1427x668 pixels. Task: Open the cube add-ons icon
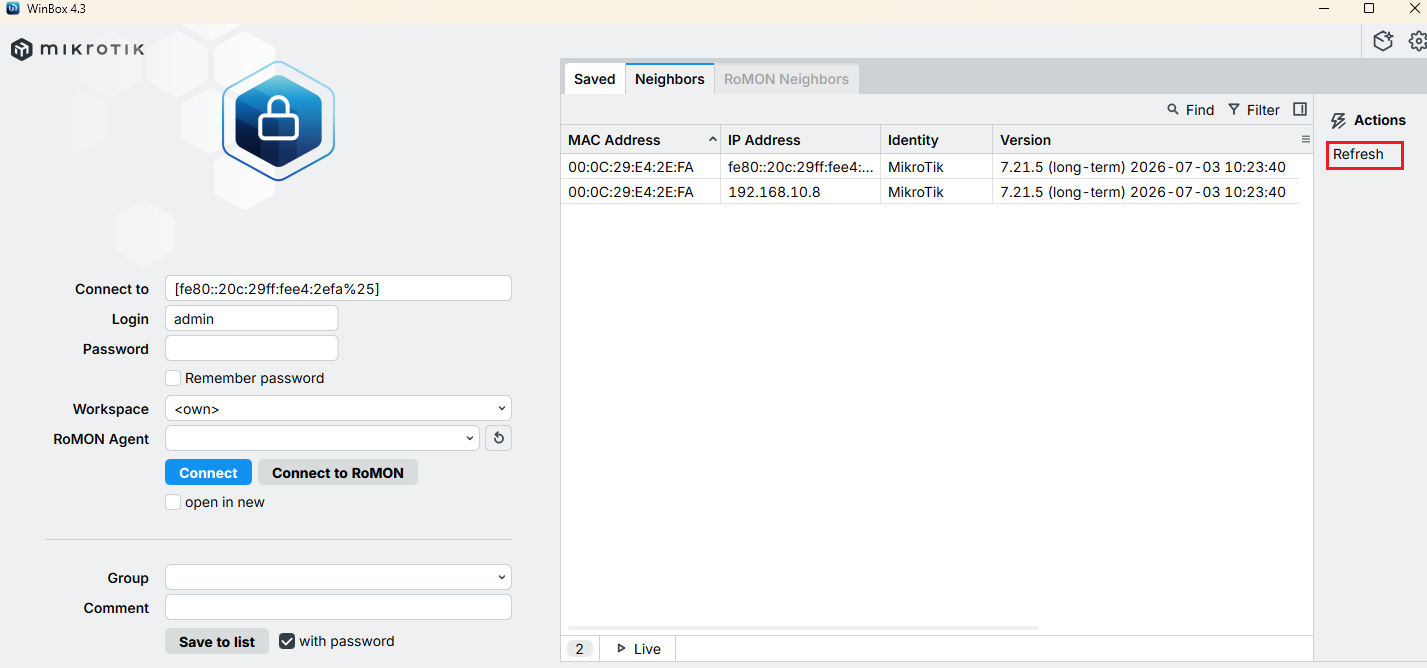click(1383, 41)
